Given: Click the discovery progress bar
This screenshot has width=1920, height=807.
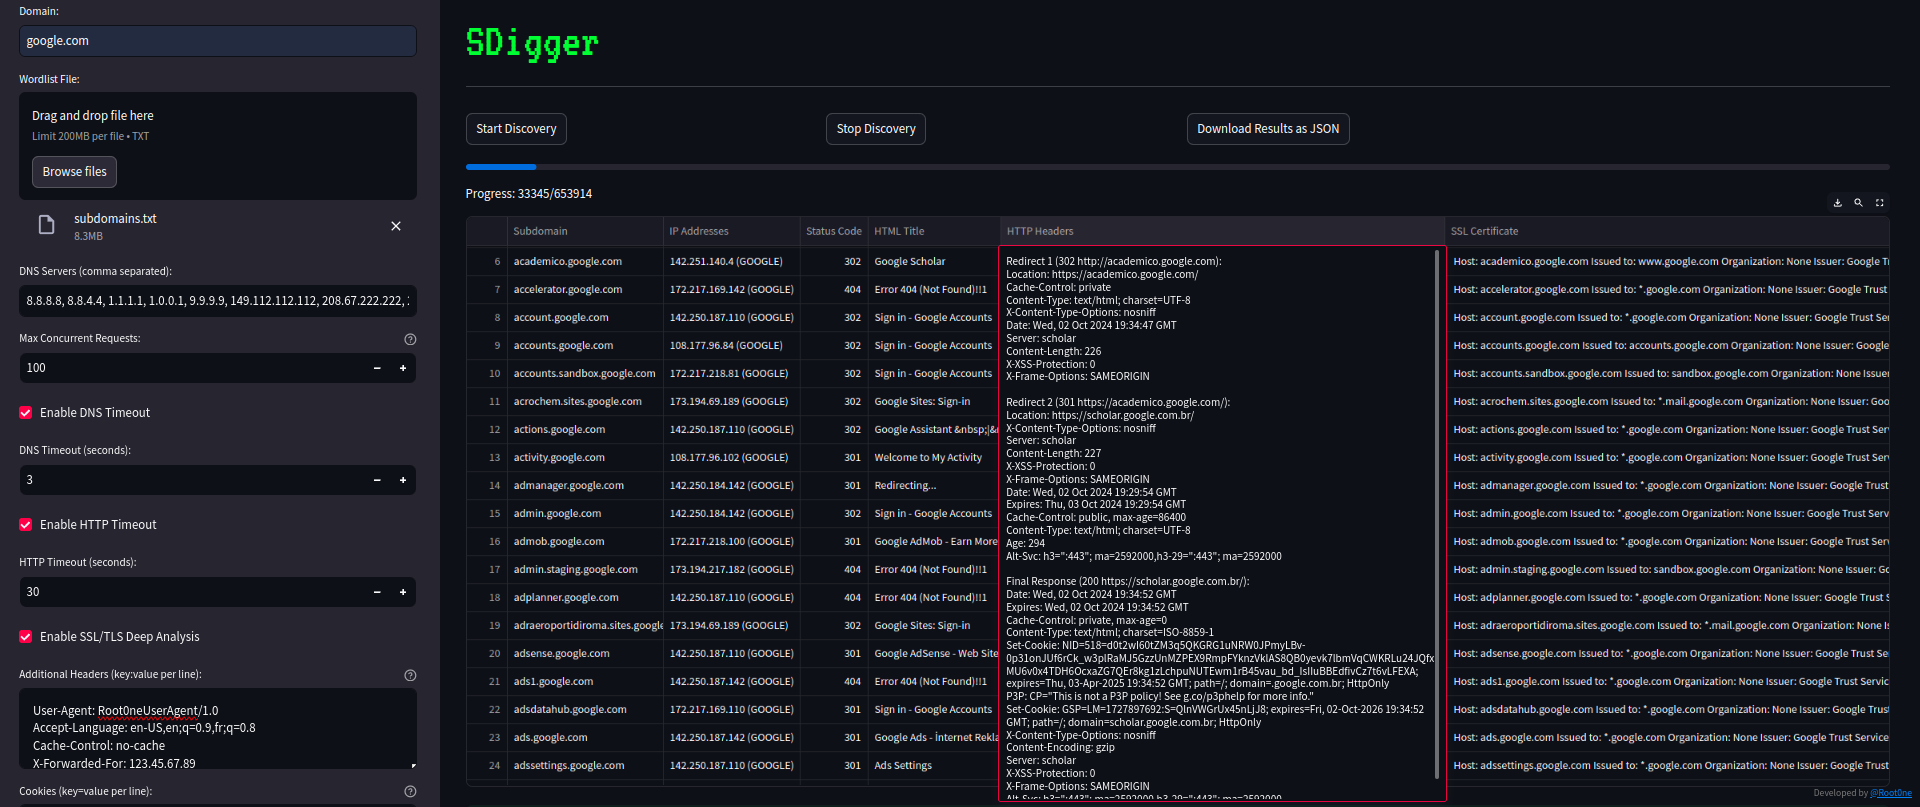Looking at the screenshot, I should 1177,167.
